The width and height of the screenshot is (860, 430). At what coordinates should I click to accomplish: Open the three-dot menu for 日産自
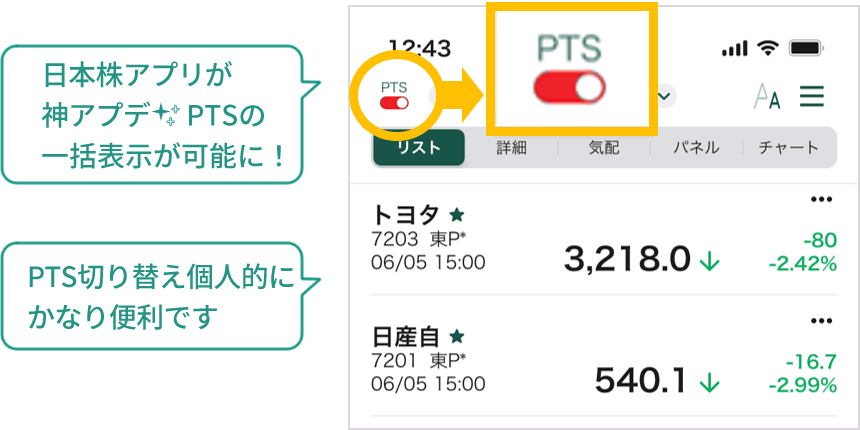click(x=821, y=321)
